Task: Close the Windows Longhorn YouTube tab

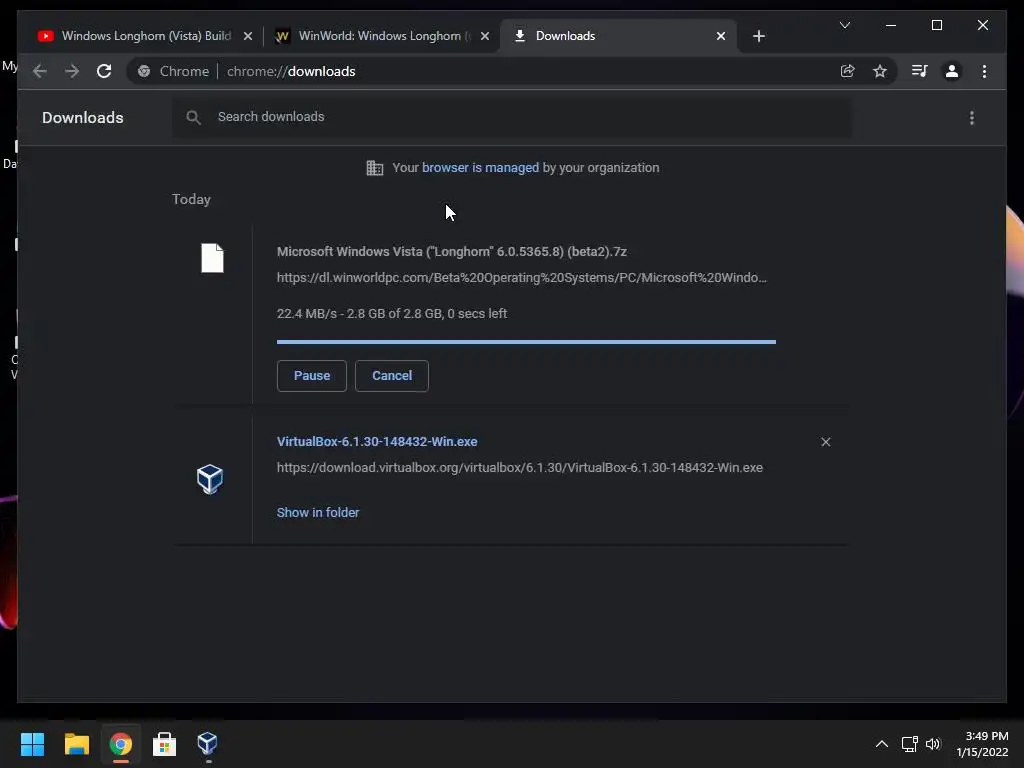Action: coord(248,36)
